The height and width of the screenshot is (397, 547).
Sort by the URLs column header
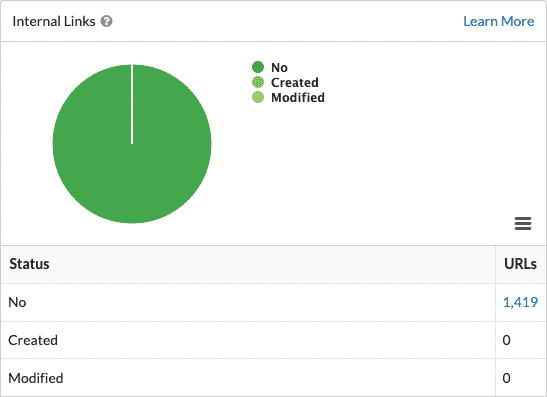[520, 264]
